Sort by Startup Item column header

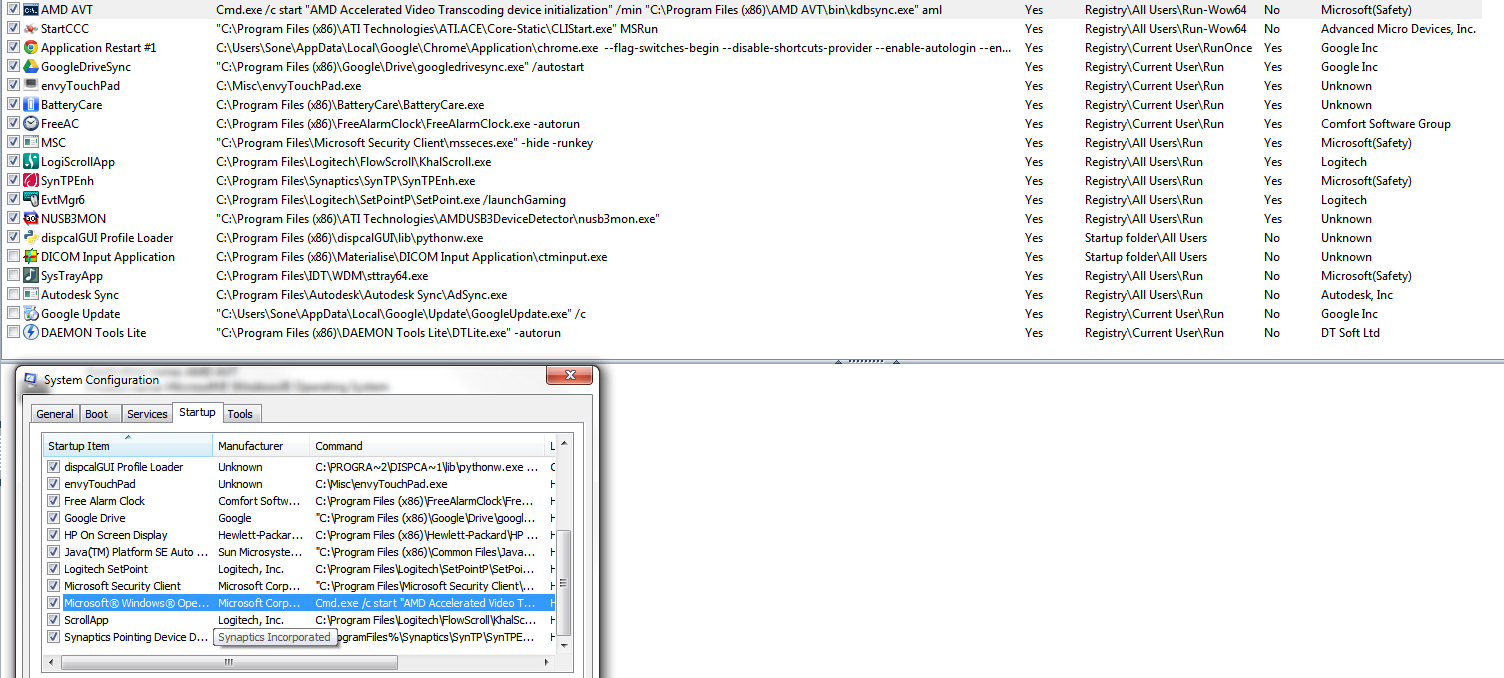pyautogui.click(x=128, y=446)
